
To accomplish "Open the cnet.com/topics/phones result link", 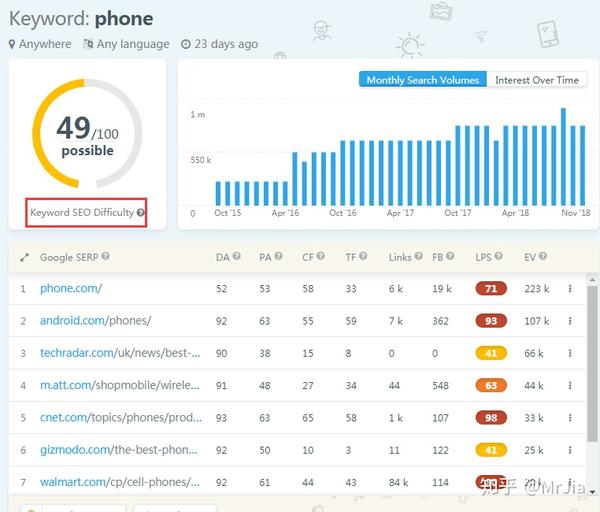I will [121, 417].
